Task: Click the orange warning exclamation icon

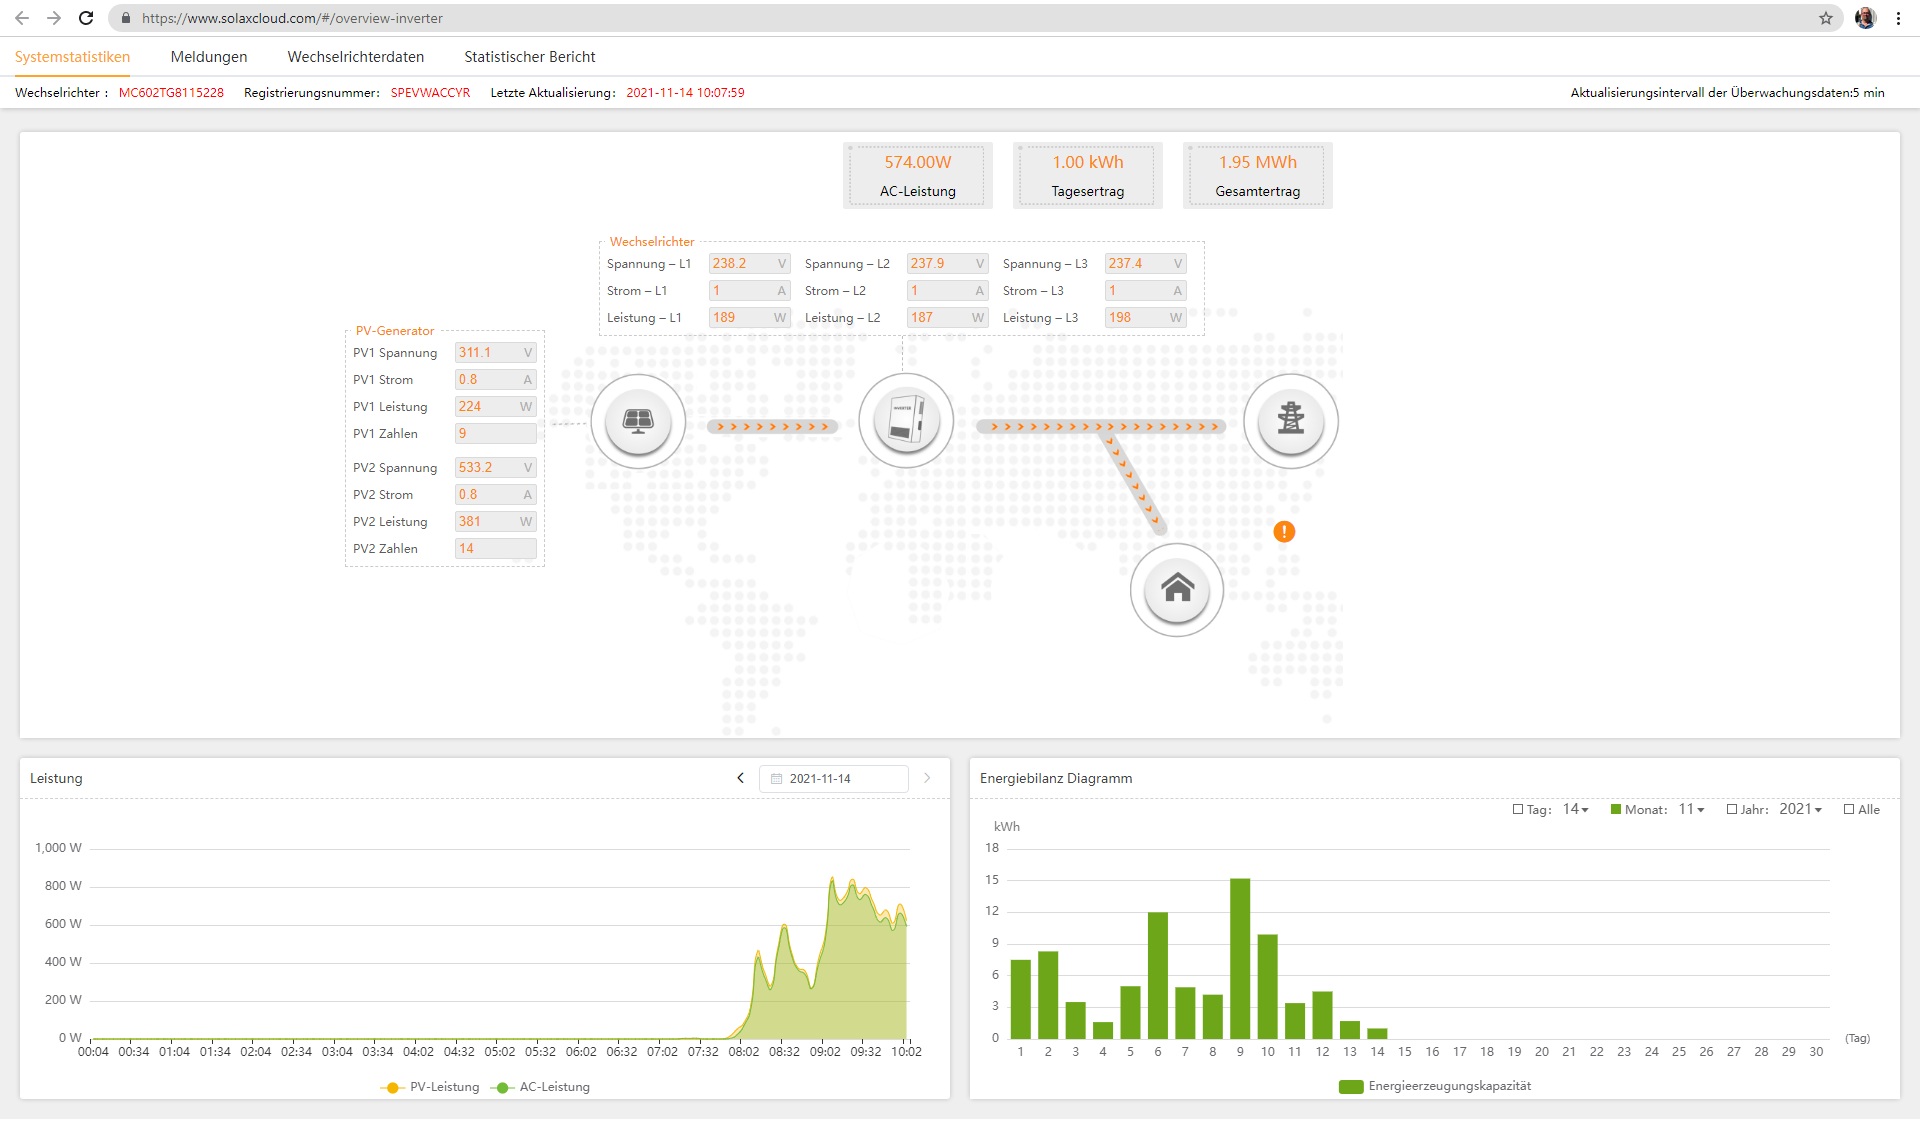Action: pos(1284,532)
